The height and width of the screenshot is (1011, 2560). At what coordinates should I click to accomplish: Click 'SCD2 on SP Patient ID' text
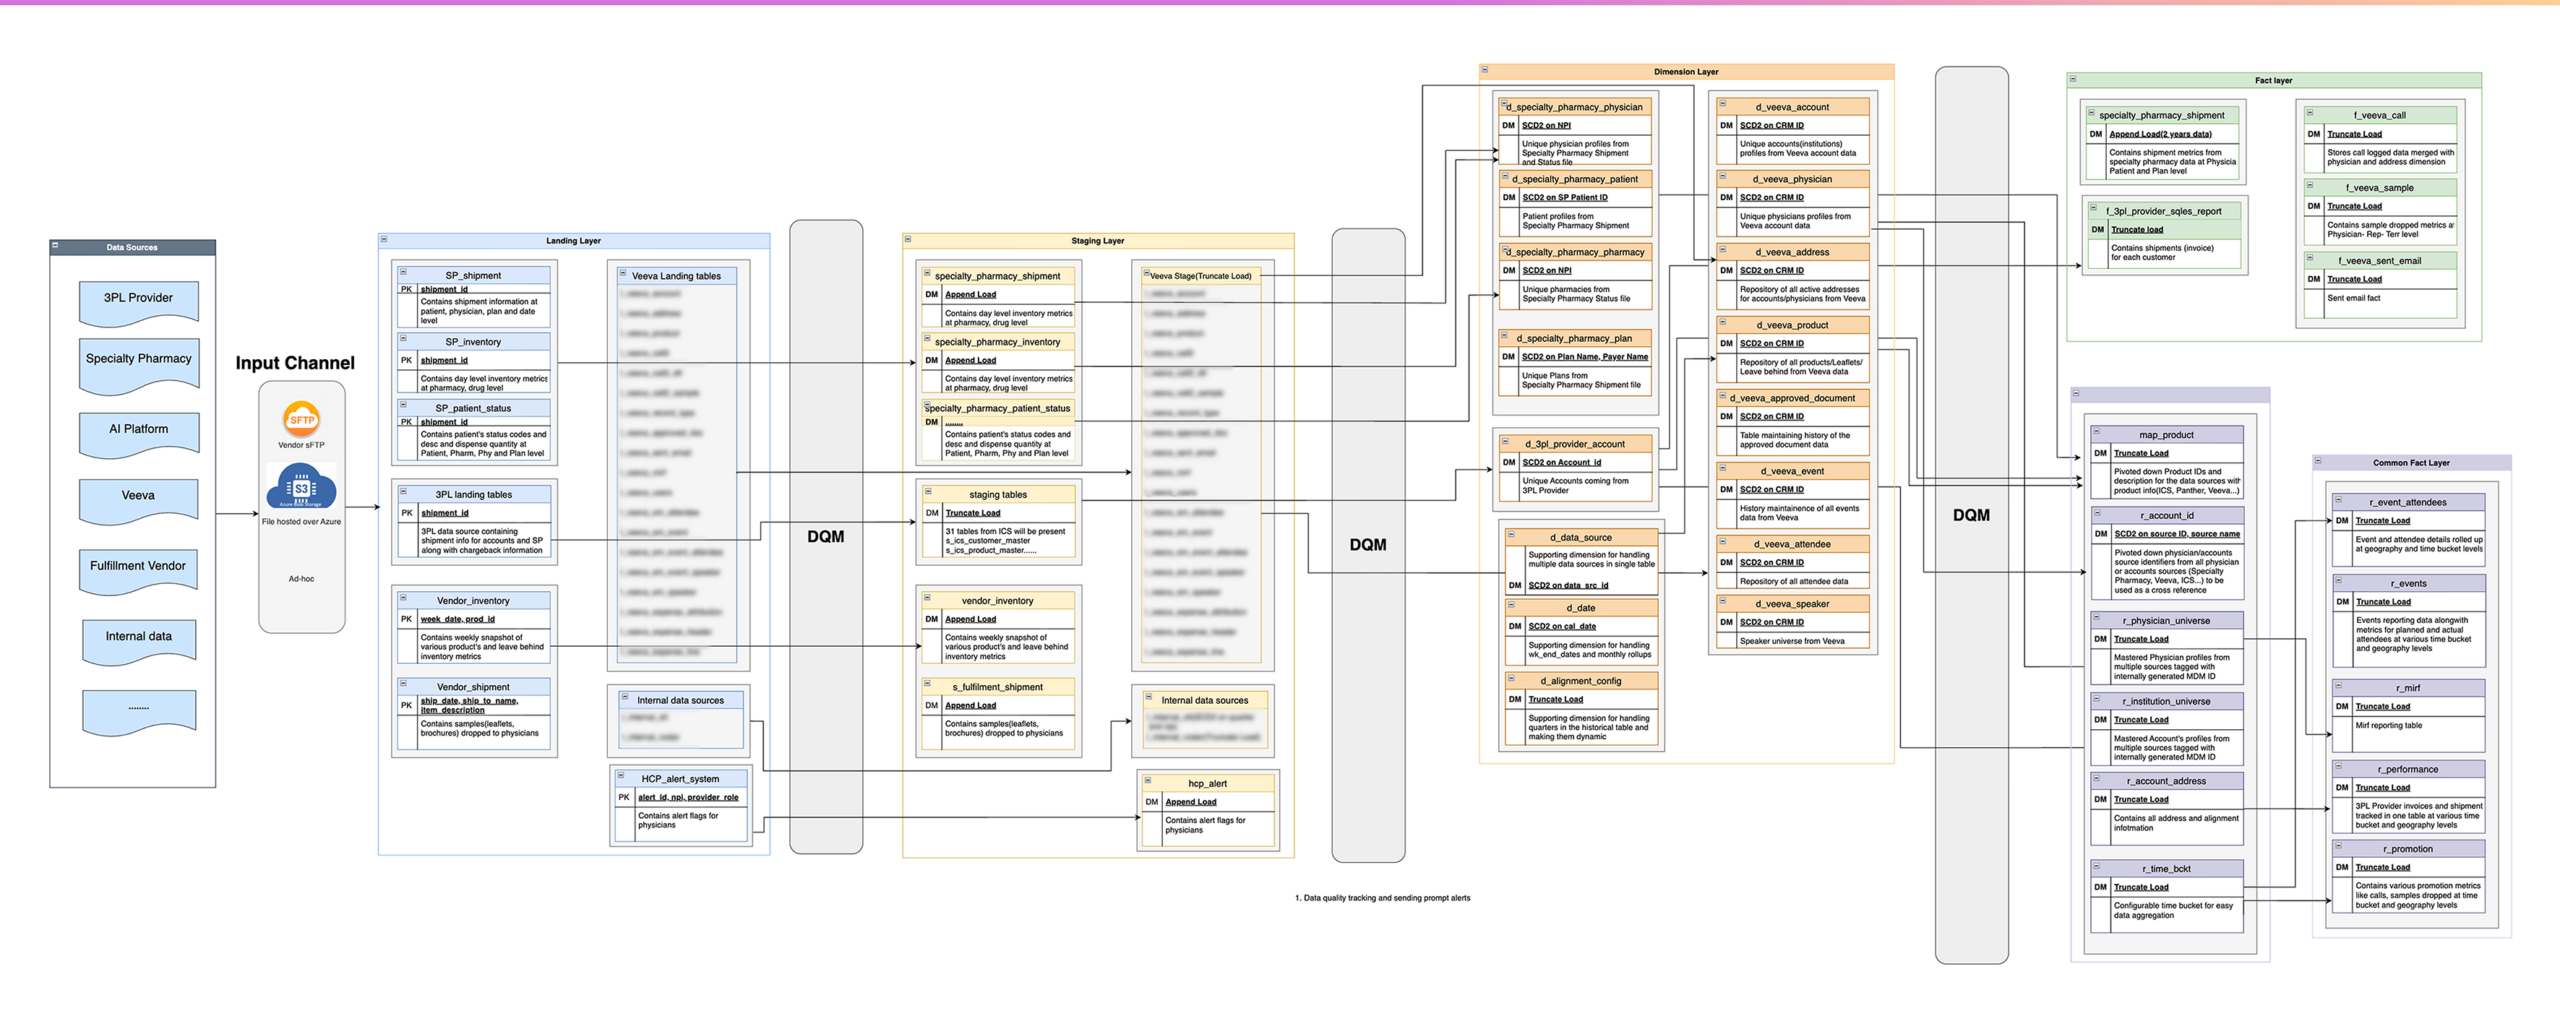tap(1565, 197)
